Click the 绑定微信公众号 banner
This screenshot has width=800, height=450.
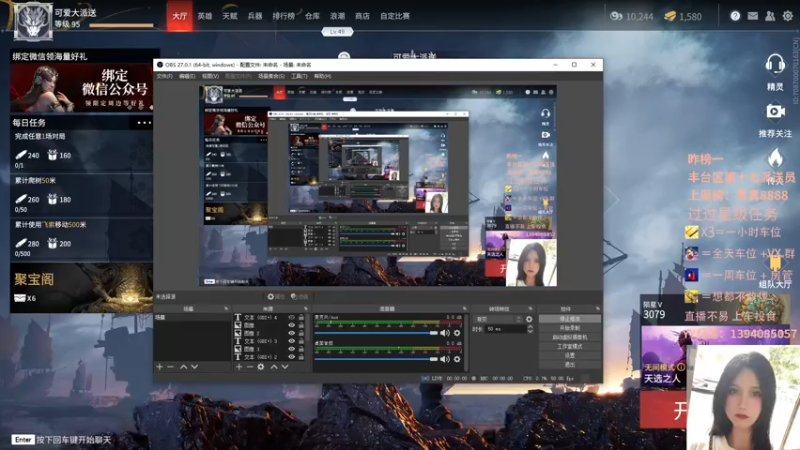tap(82, 88)
